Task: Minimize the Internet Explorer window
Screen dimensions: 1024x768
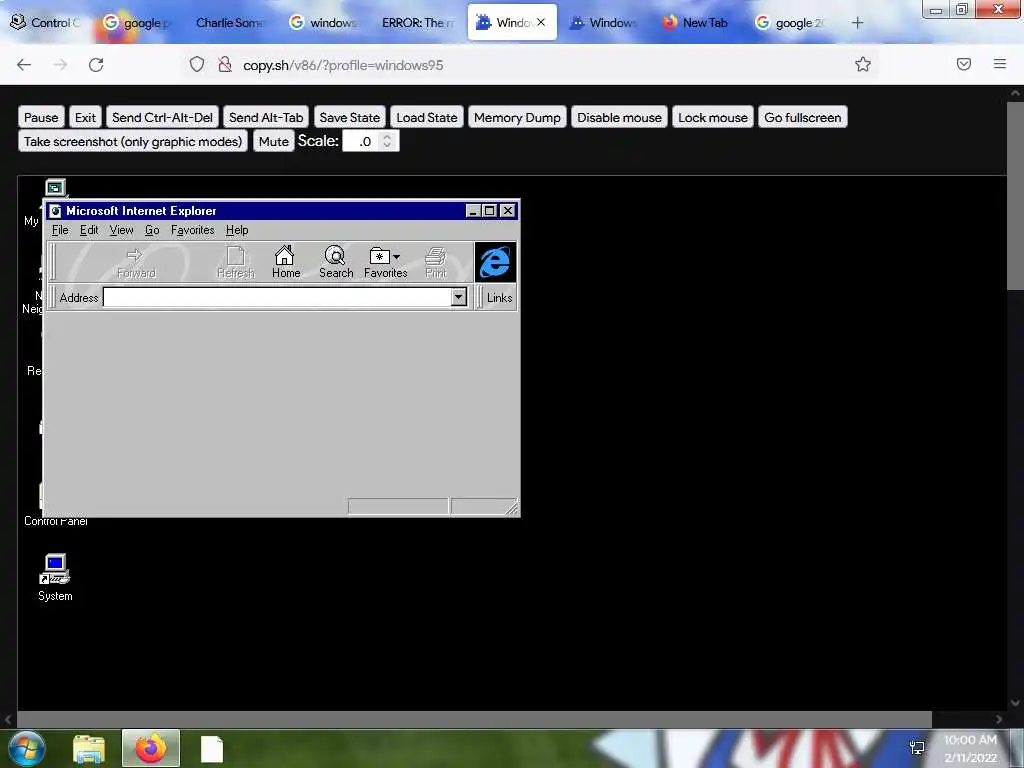Action: [473, 211]
